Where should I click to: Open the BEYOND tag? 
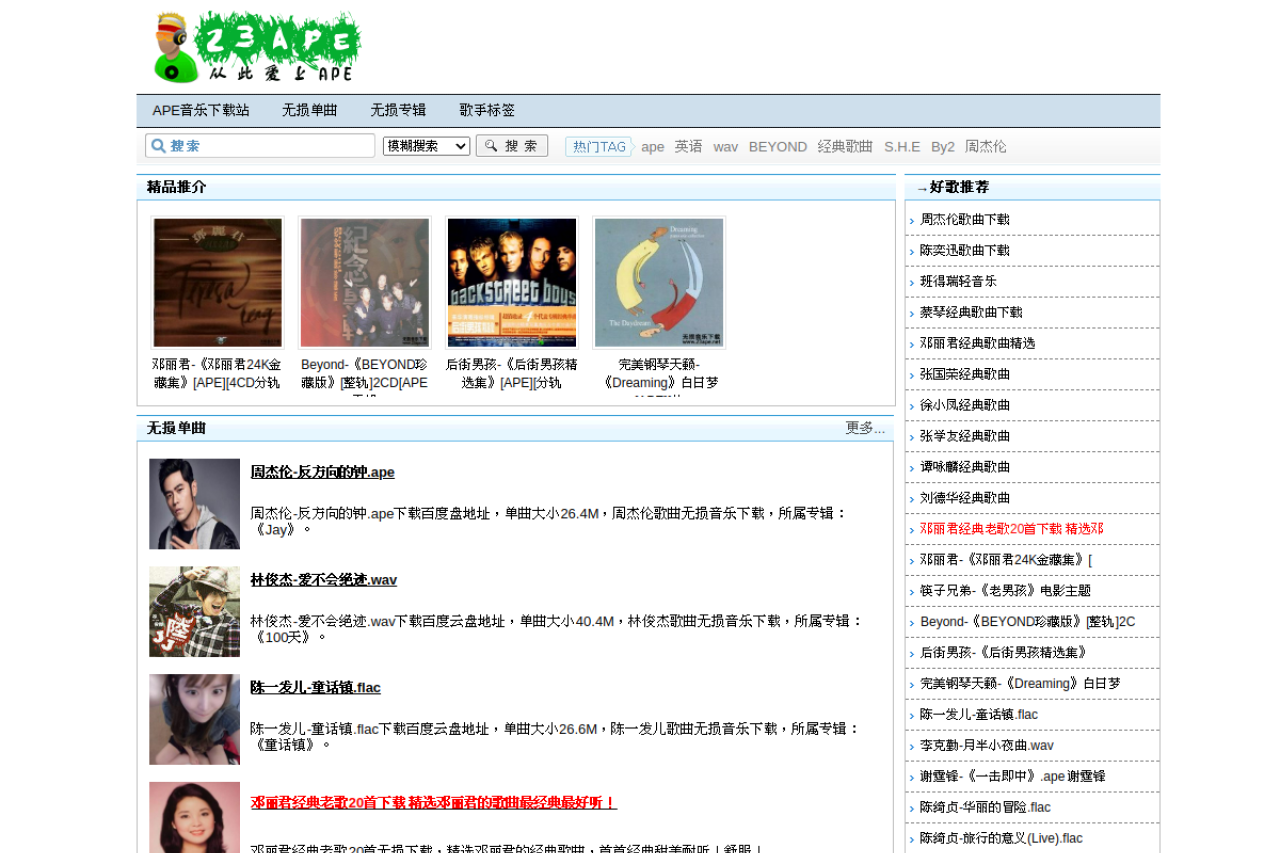(778, 147)
